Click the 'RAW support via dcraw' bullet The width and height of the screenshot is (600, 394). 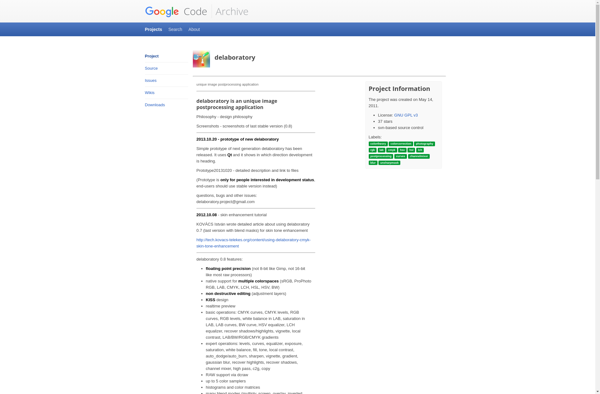tap(227, 375)
